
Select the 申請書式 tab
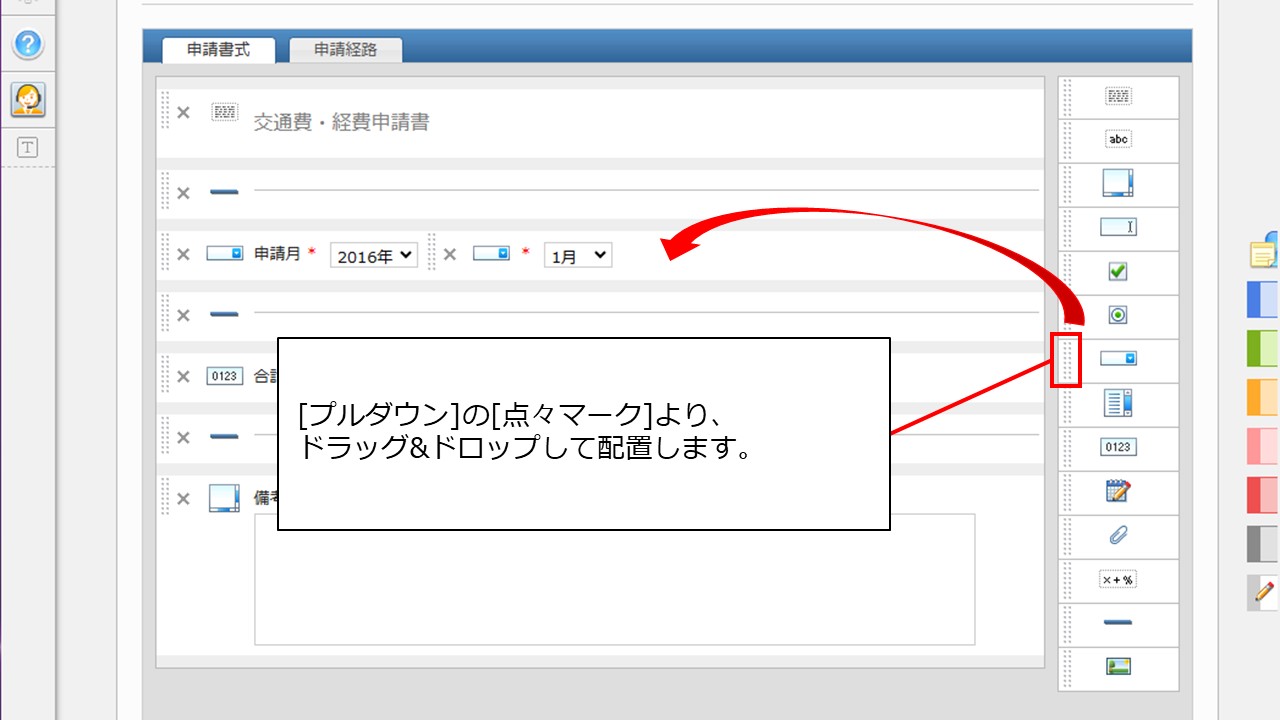218,49
